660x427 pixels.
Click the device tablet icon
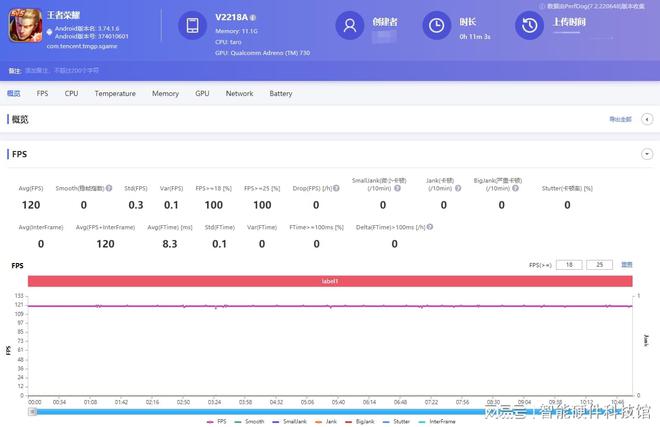click(x=192, y=25)
